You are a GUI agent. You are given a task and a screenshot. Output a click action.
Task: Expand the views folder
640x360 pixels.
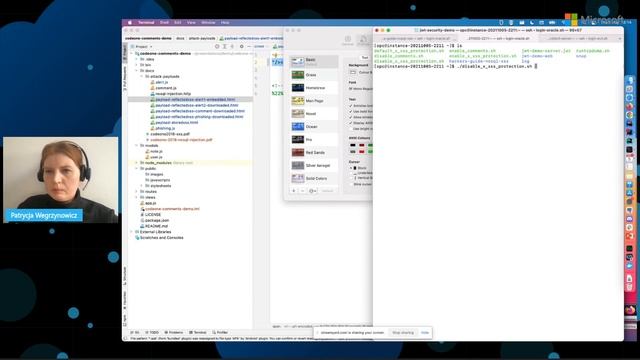pos(137,197)
